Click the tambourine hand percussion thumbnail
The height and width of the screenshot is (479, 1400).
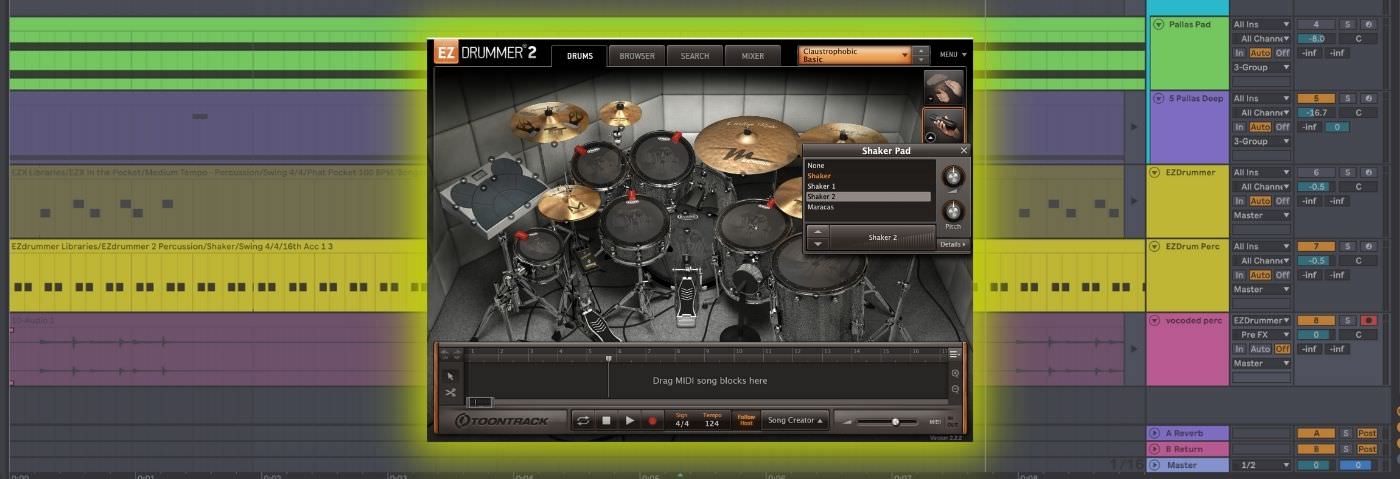click(943, 86)
